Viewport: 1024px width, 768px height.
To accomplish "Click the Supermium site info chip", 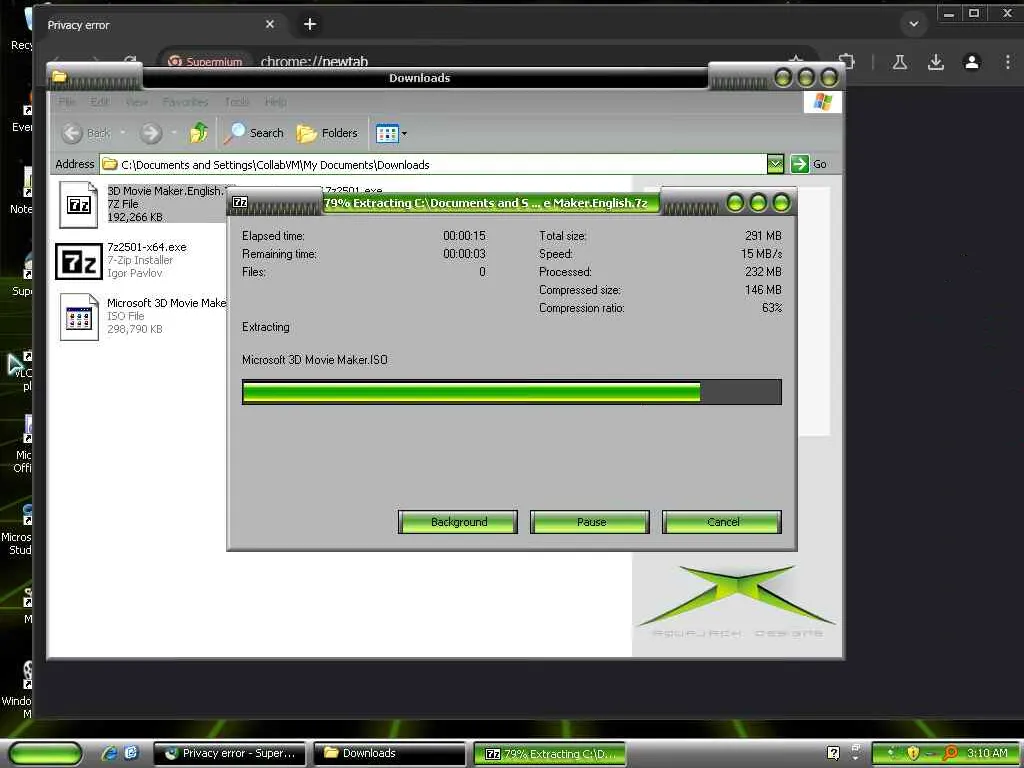I will coord(205,61).
